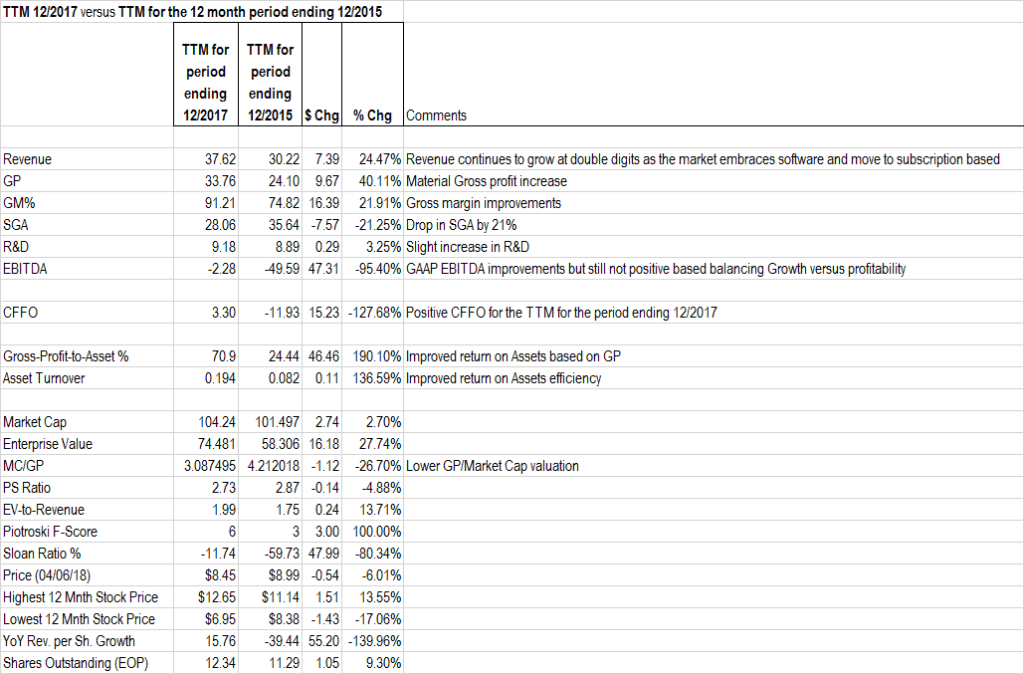Click the 'Material Gross profit increase' comment

pos(486,181)
